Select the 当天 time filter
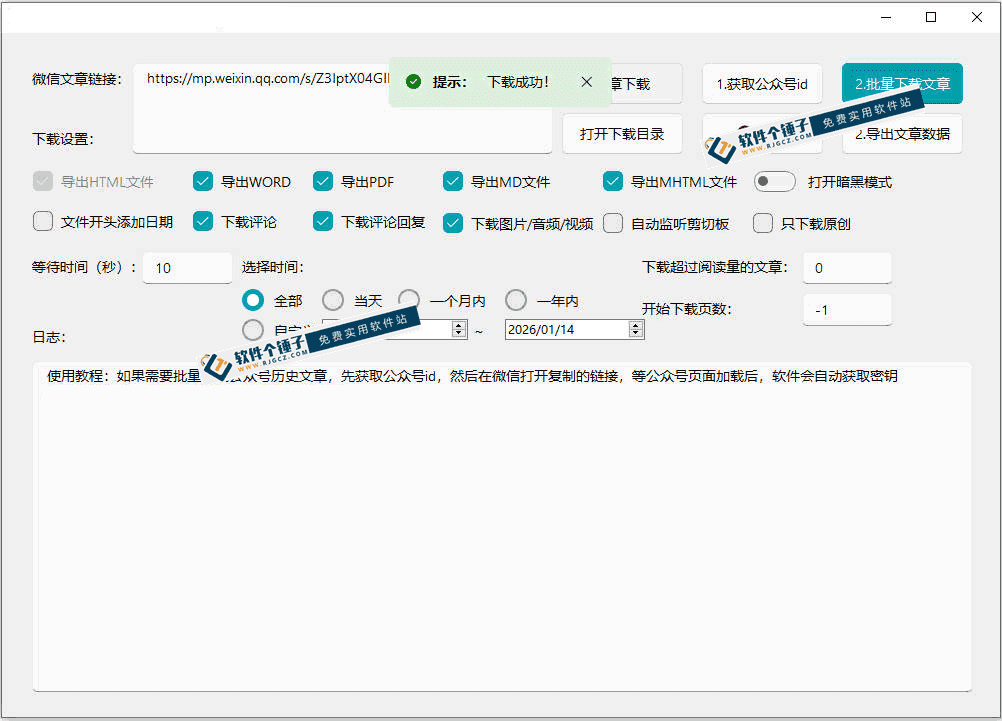 pyautogui.click(x=332, y=299)
